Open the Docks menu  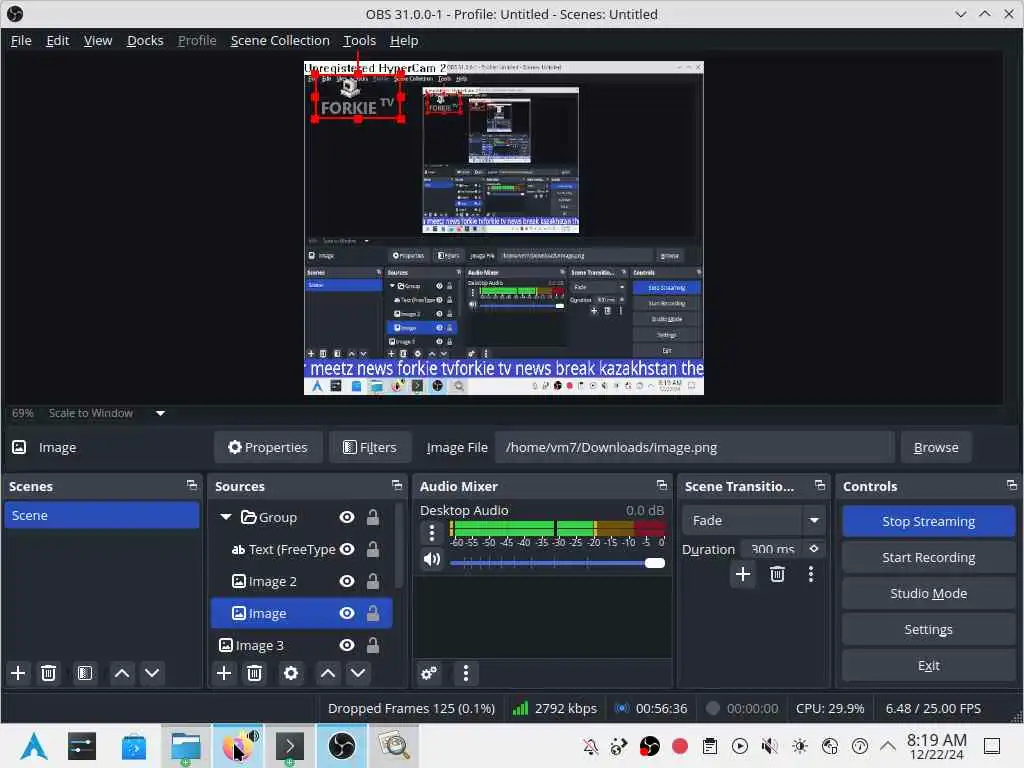(145, 40)
